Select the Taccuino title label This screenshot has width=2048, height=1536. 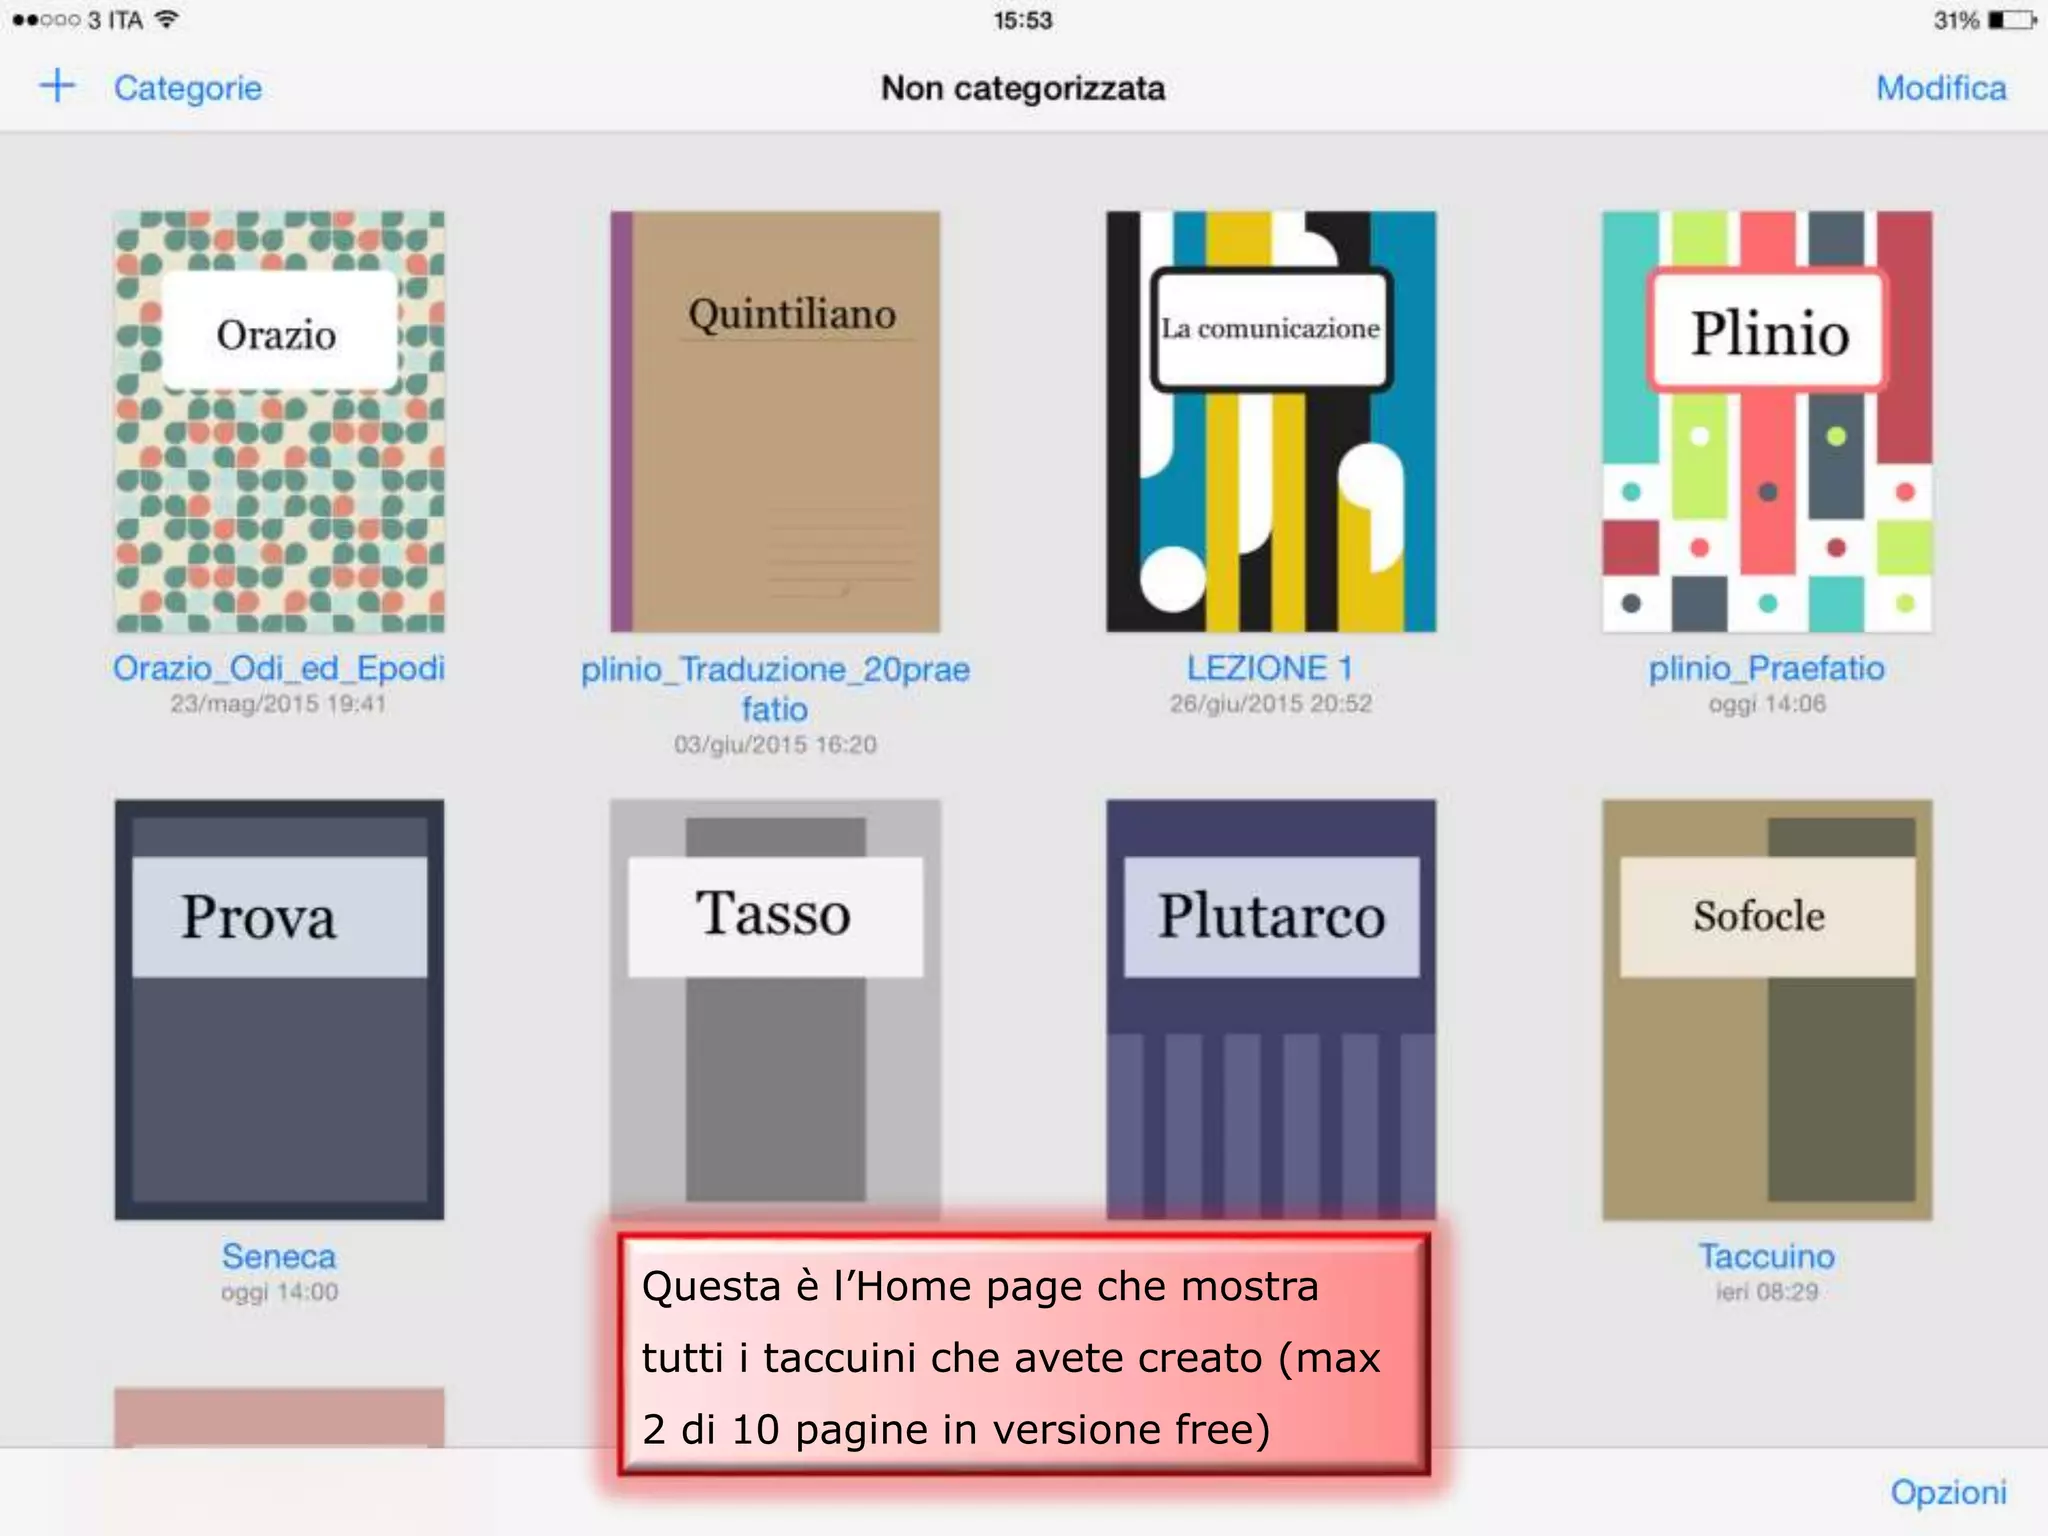point(1766,1256)
